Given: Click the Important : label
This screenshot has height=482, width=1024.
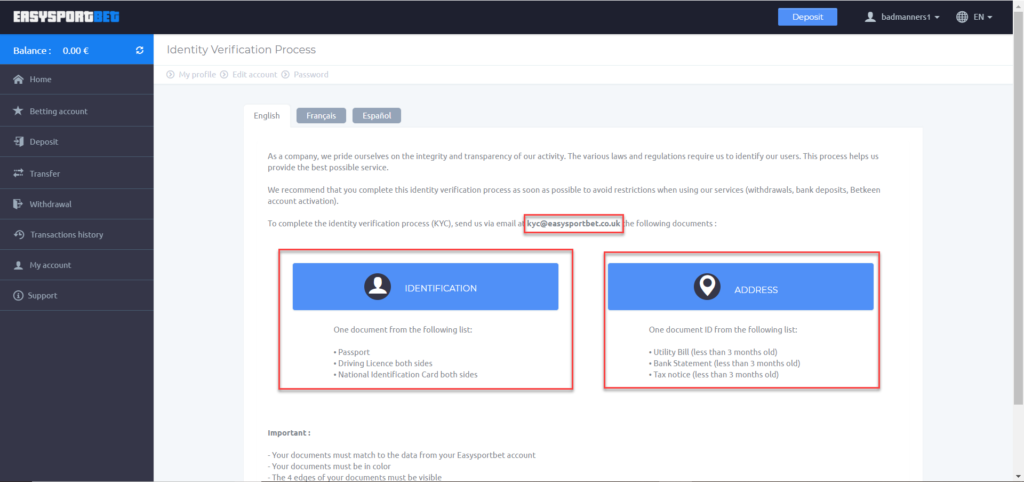Looking at the screenshot, I should coord(289,432).
